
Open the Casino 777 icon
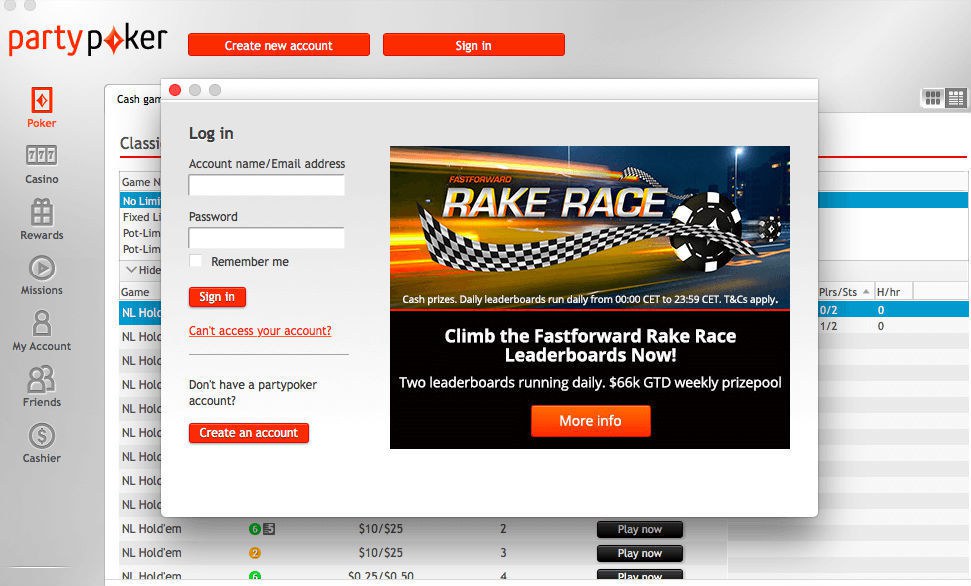coord(41,156)
